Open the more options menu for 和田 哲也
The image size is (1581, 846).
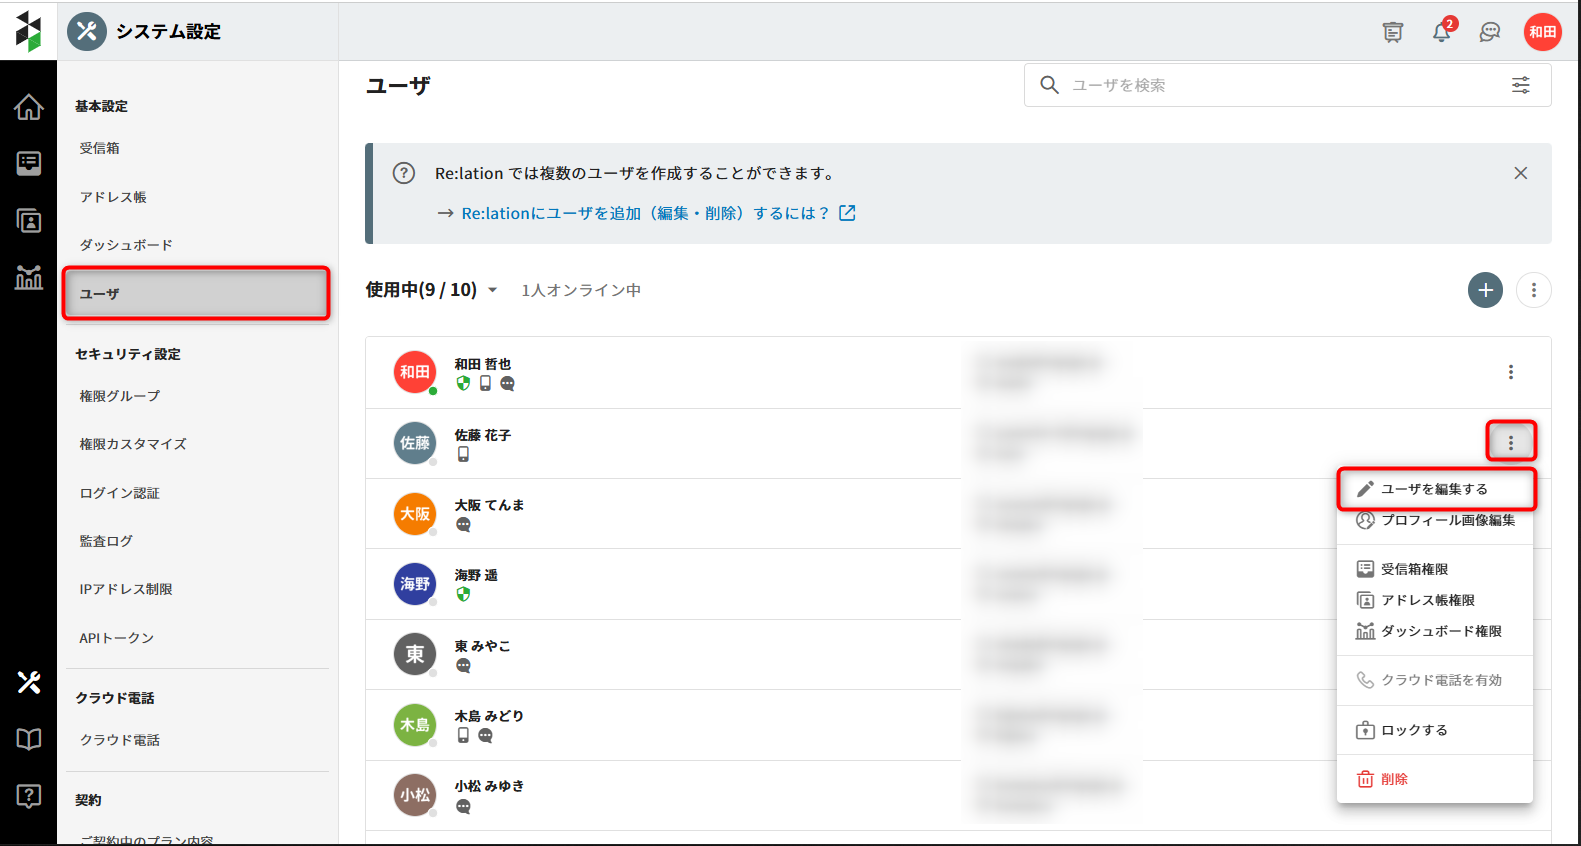pos(1510,372)
